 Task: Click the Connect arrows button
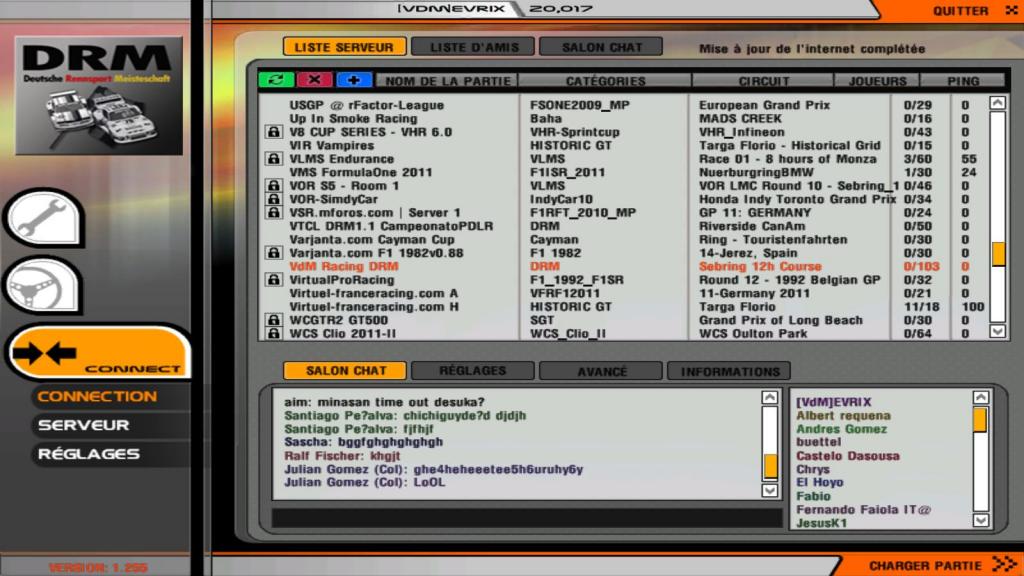tap(98, 353)
